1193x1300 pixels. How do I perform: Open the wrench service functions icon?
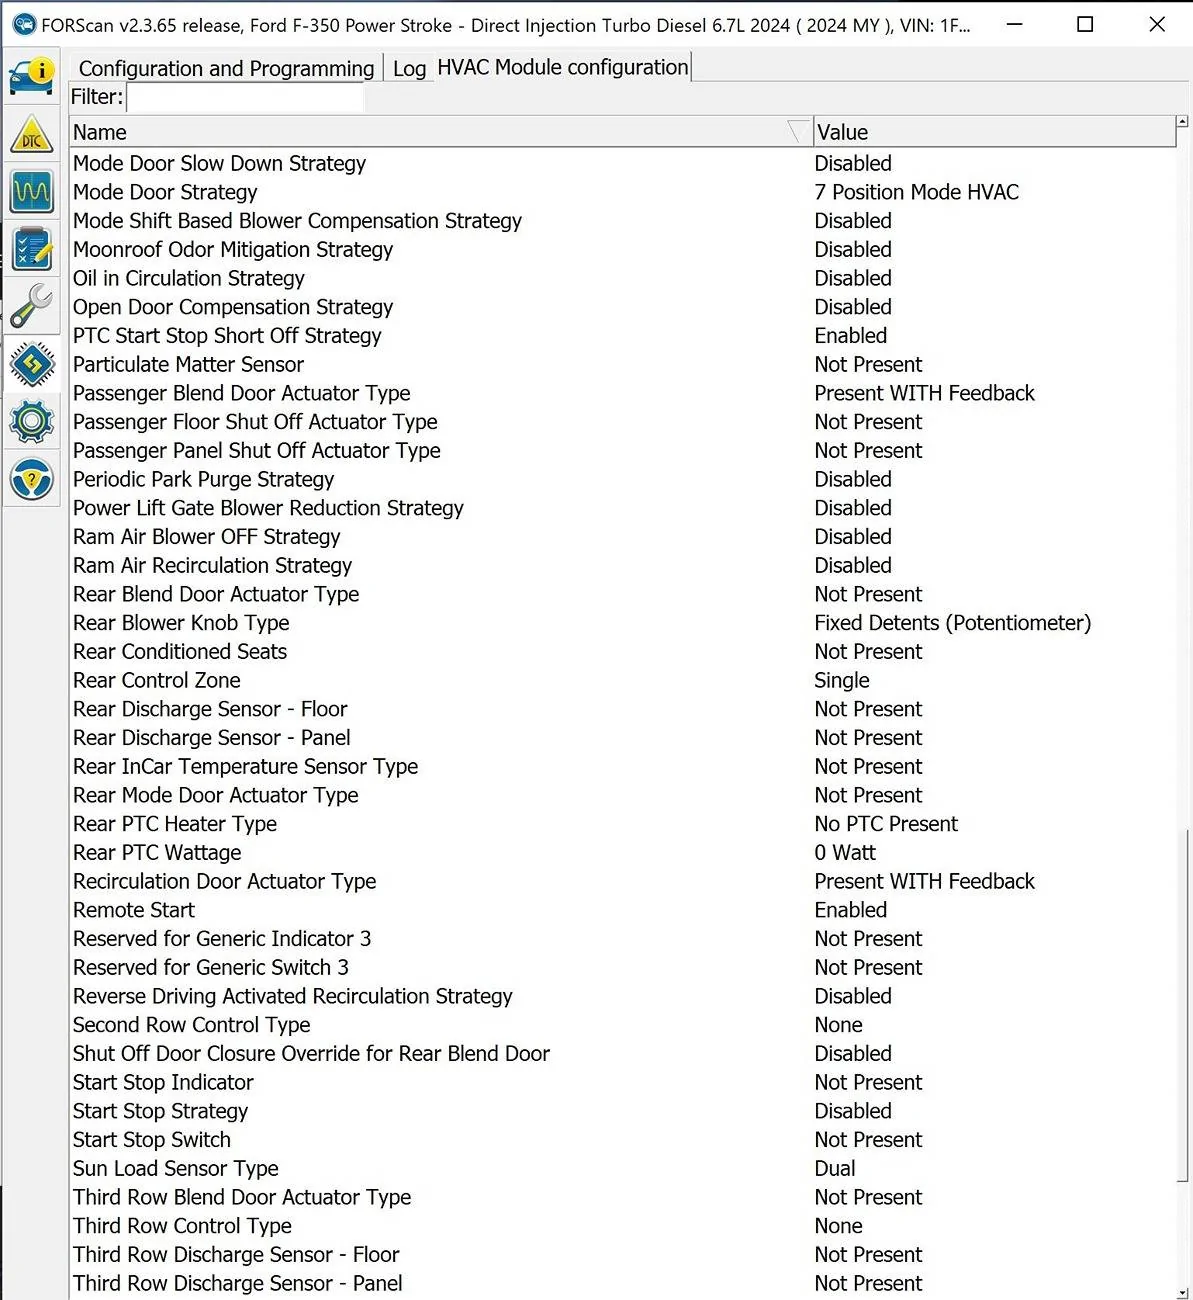(x=32, y=306)
